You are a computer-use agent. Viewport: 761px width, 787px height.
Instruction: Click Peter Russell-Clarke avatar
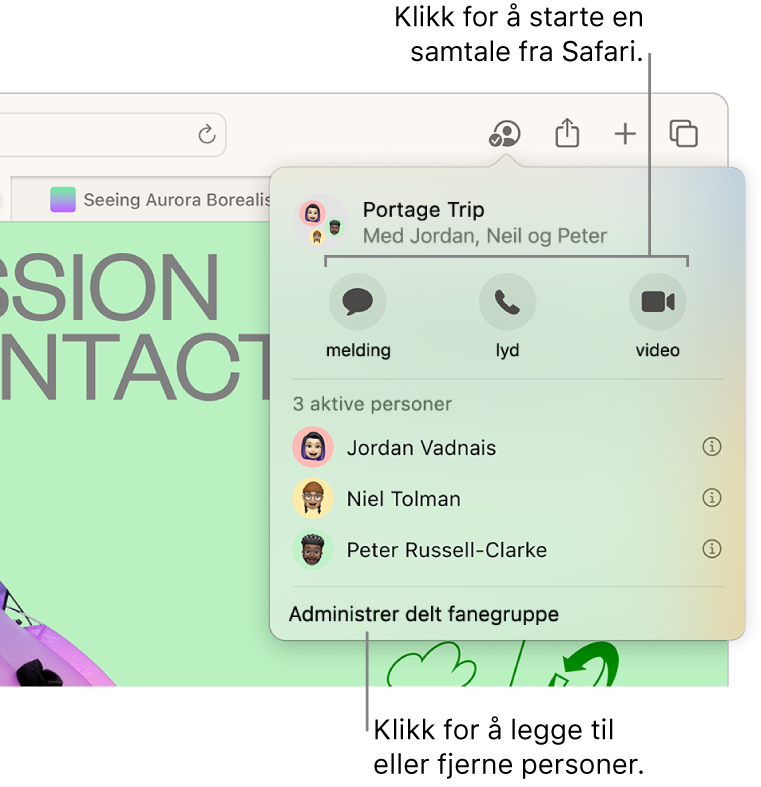coord(313,549)
